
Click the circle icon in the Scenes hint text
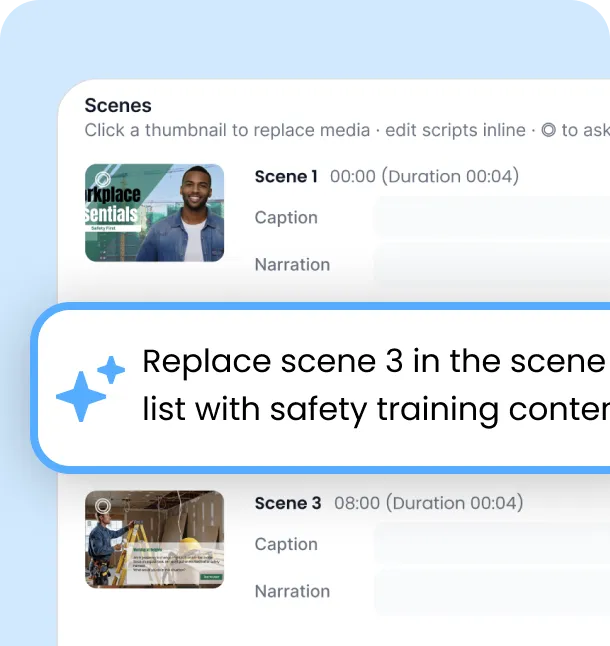click(548, 130)
